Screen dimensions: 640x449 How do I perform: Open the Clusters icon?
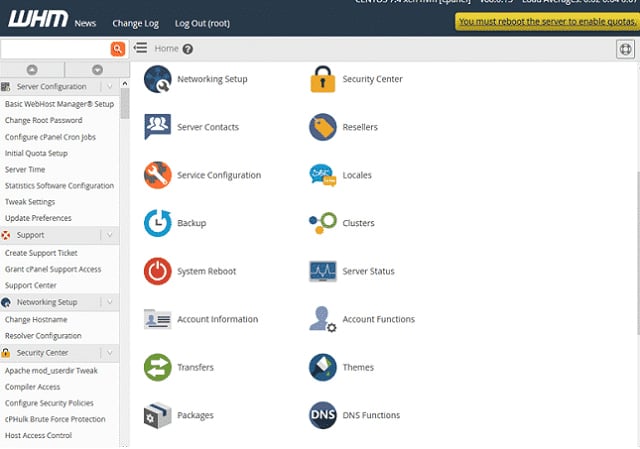click(x=322, y=223)
